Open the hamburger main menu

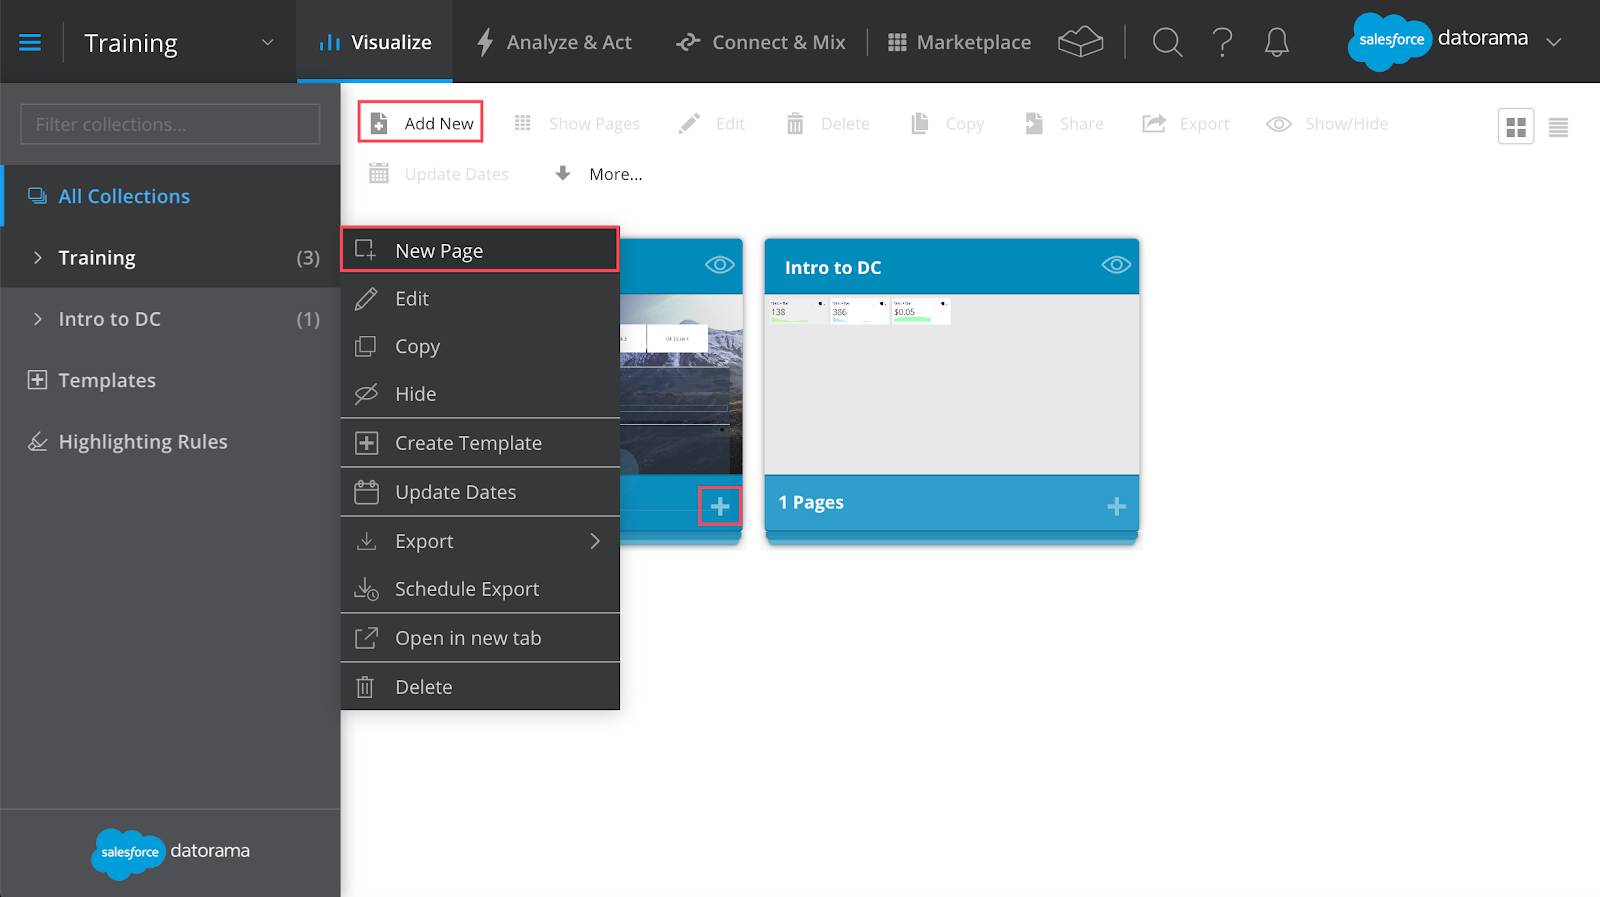[30, 42]
